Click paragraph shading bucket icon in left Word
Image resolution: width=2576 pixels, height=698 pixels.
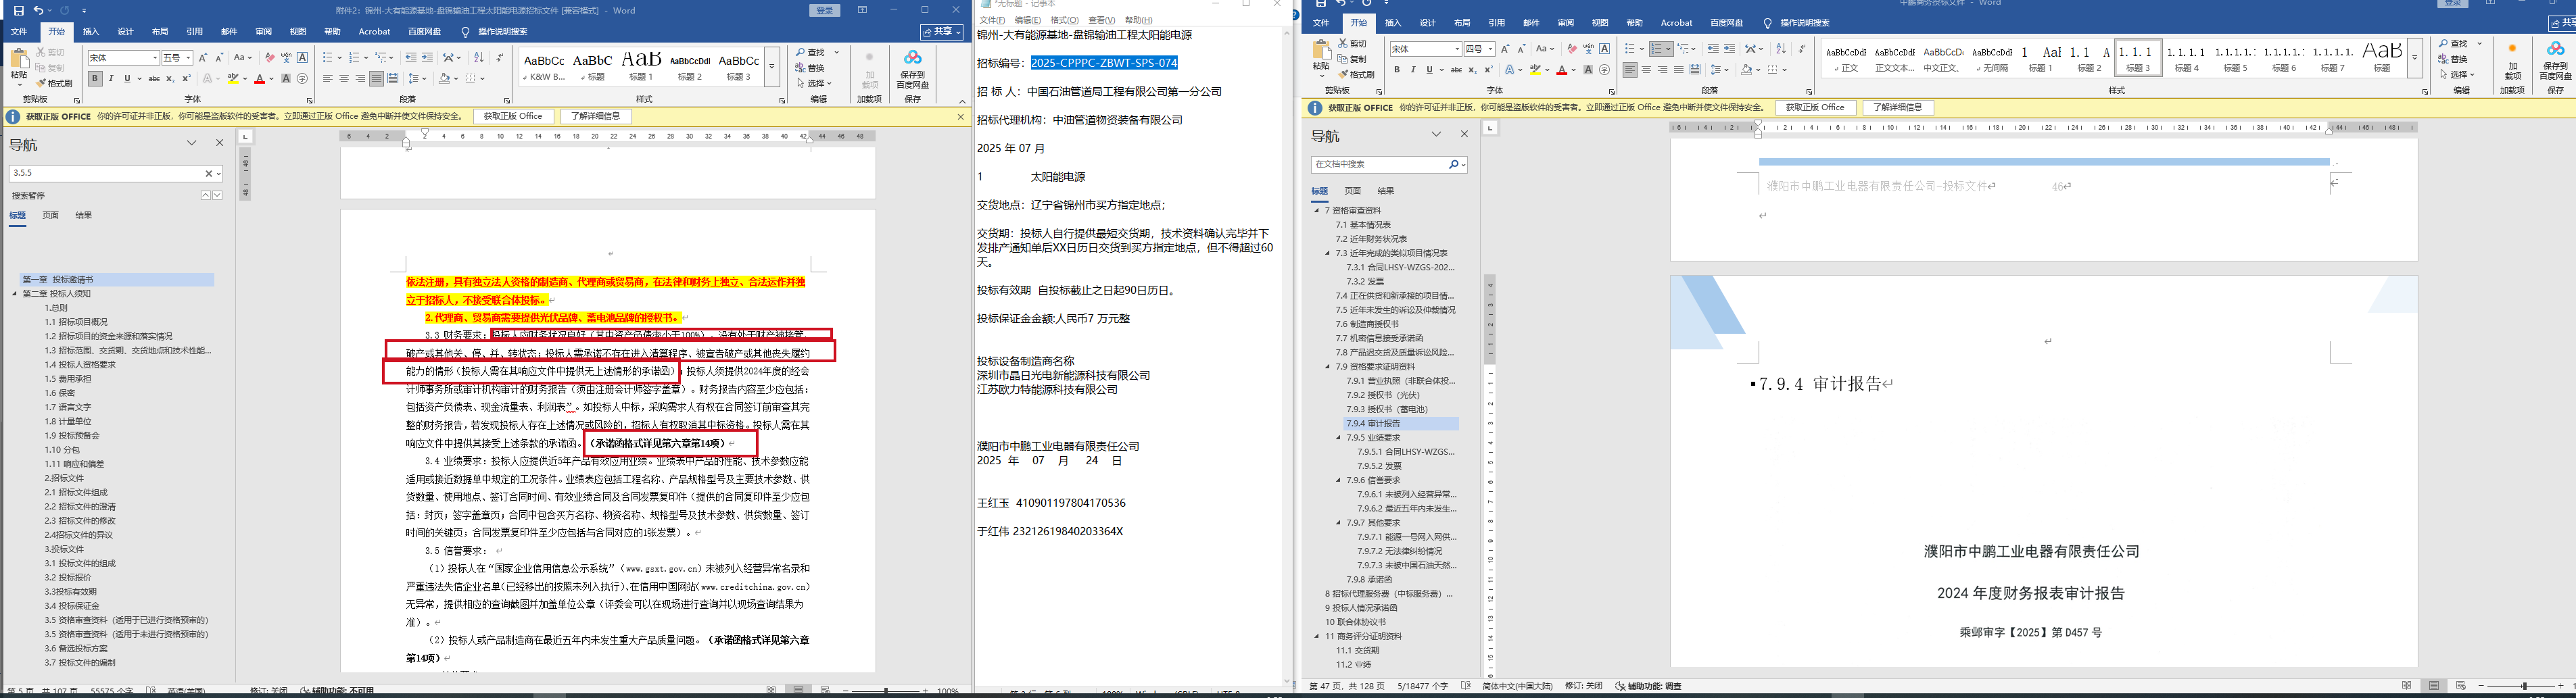point(444,78)
